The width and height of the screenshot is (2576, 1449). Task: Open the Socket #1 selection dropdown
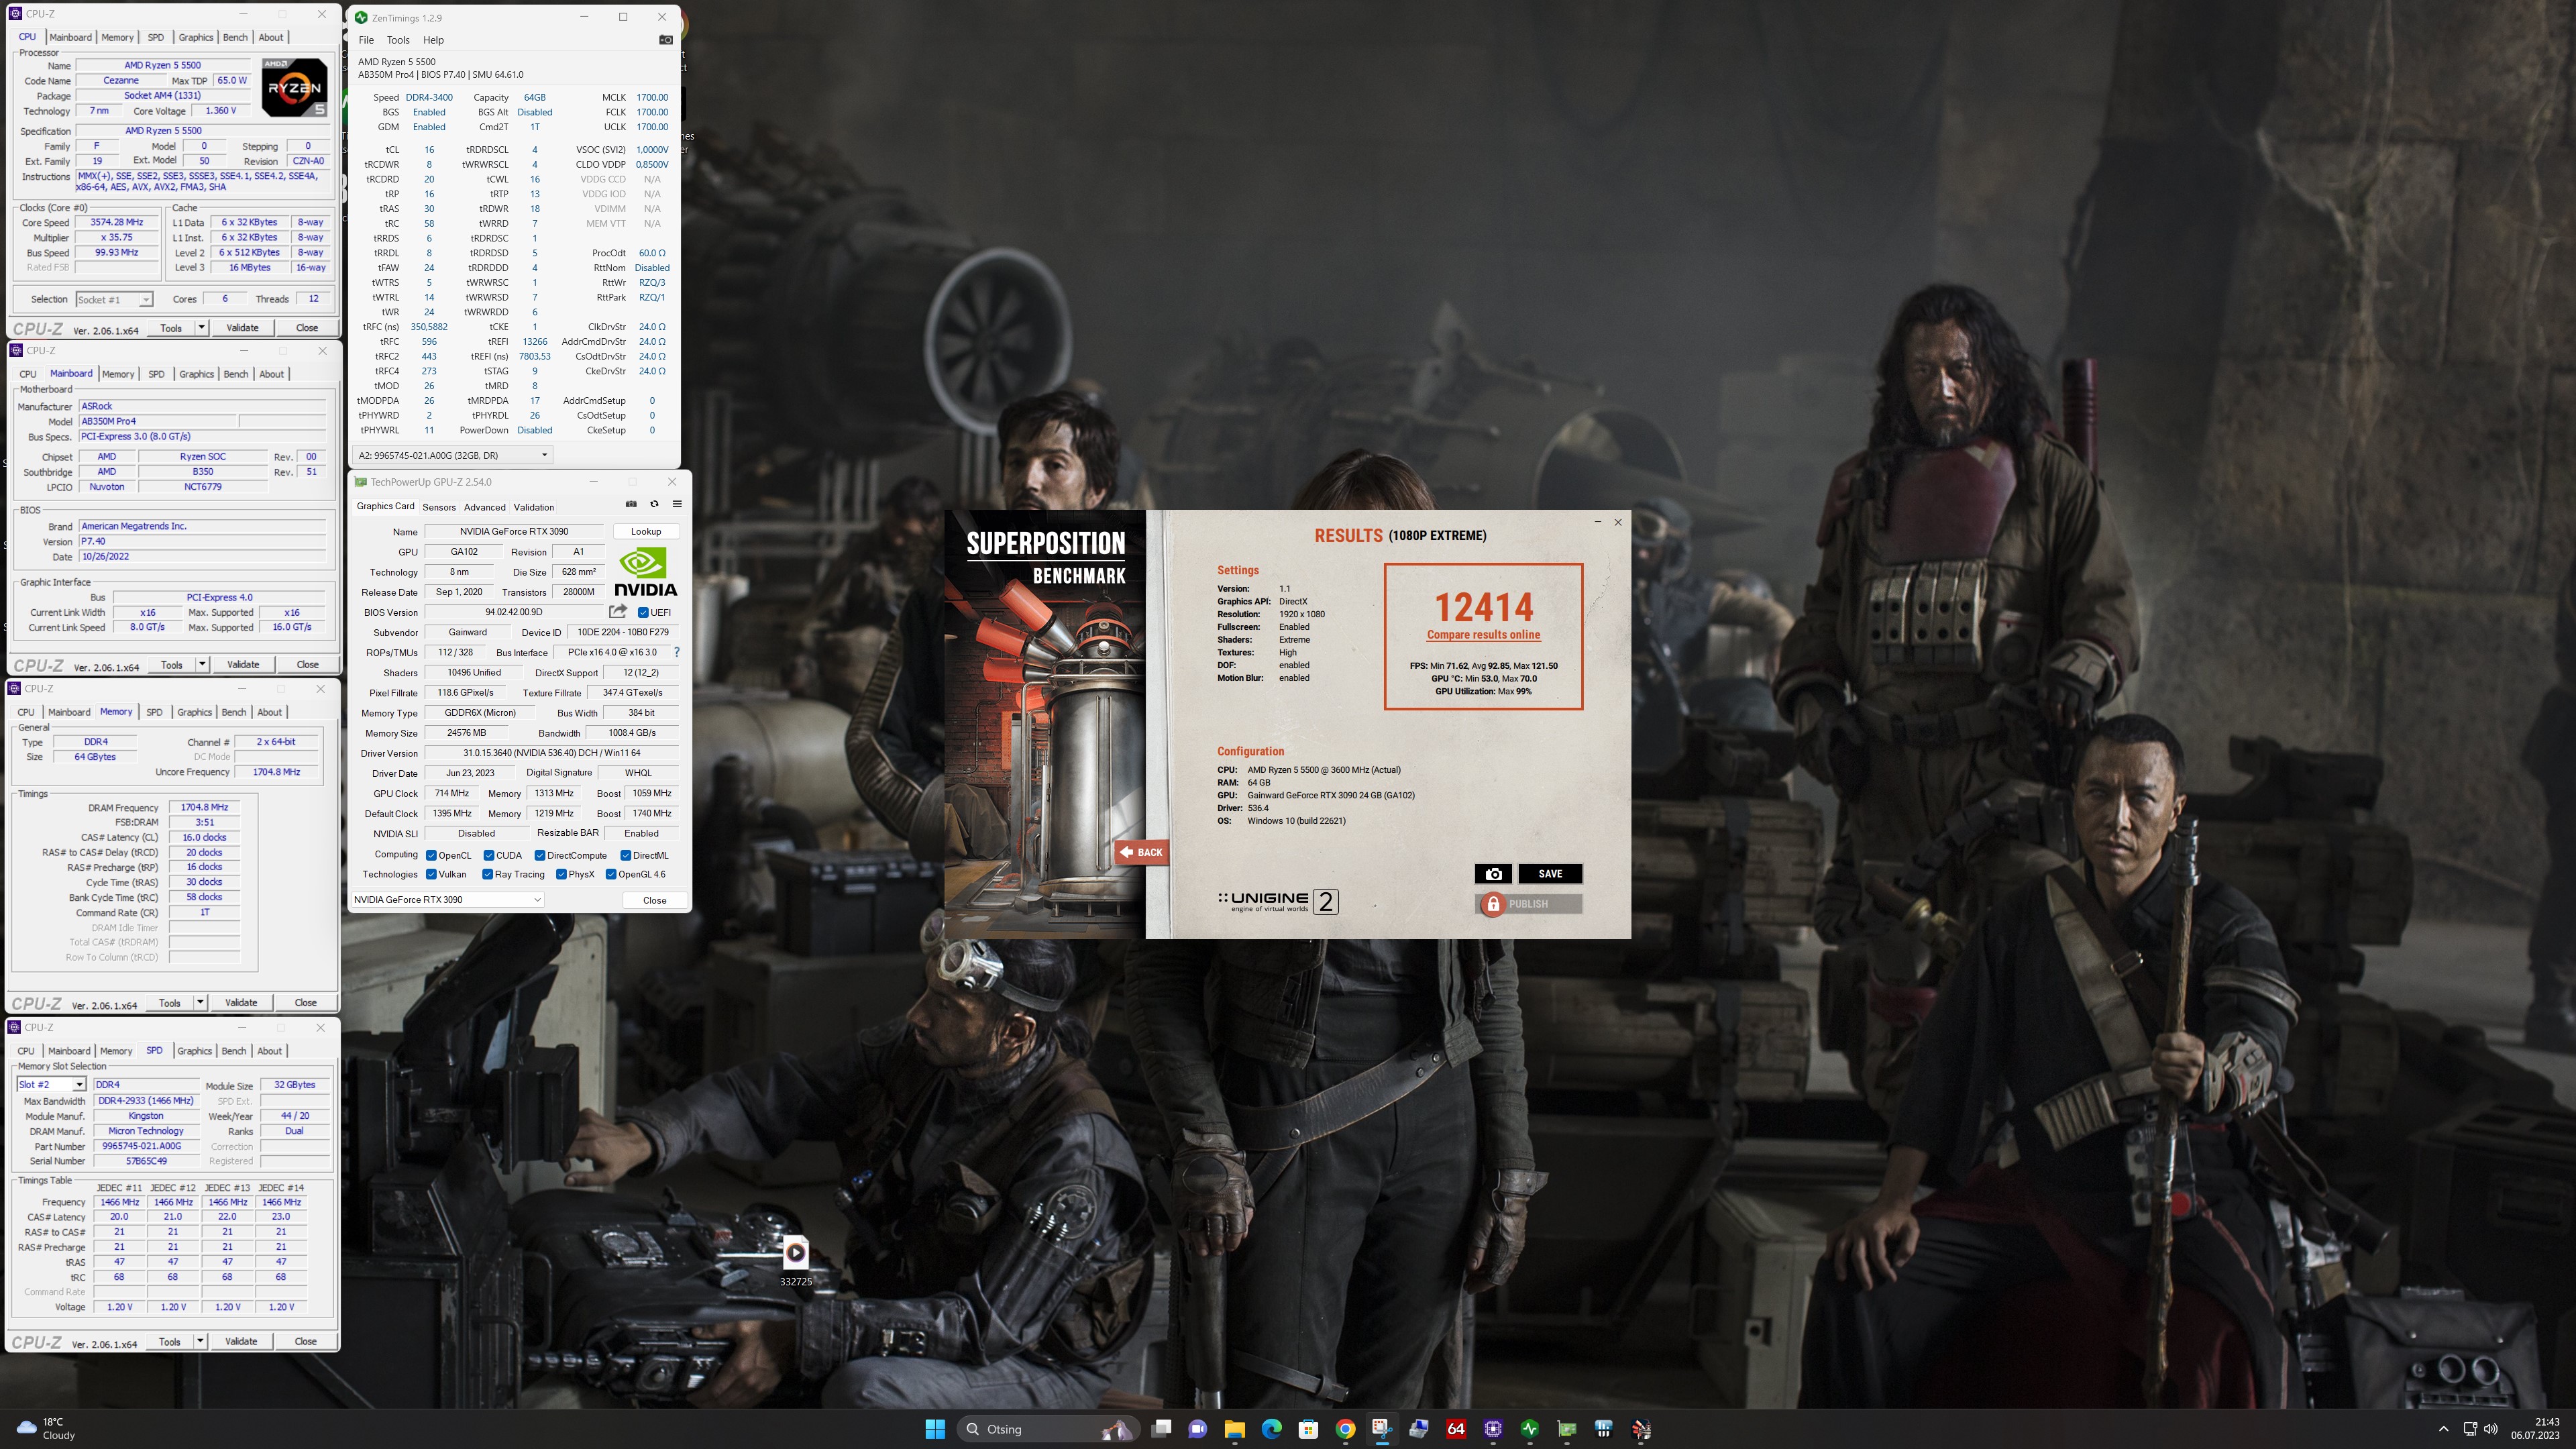114,299
